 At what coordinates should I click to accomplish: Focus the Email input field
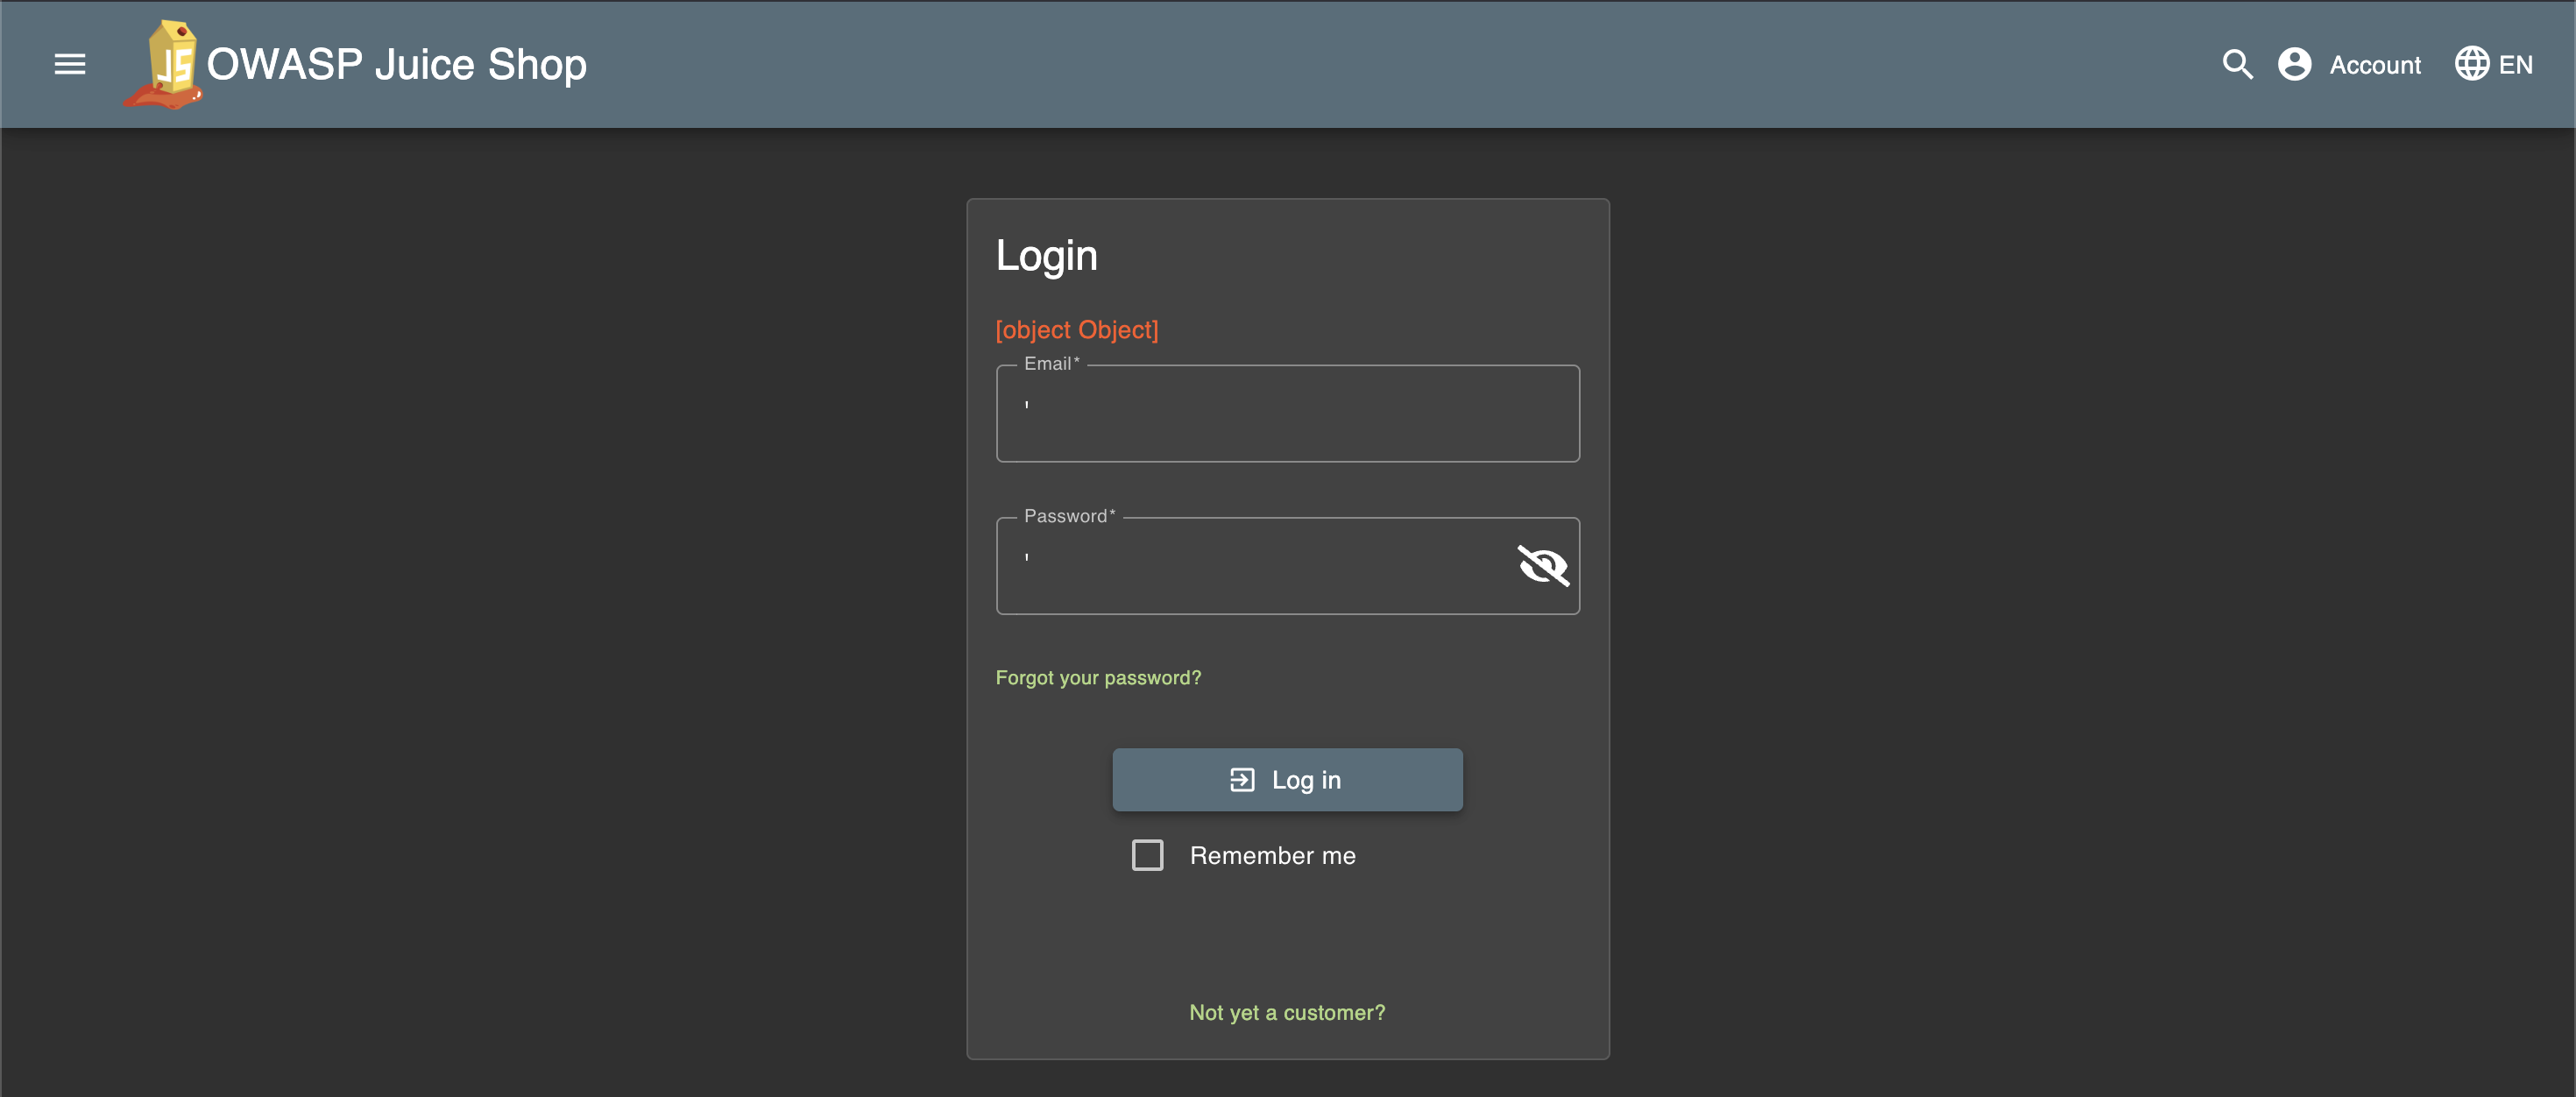pos(1287,415)
